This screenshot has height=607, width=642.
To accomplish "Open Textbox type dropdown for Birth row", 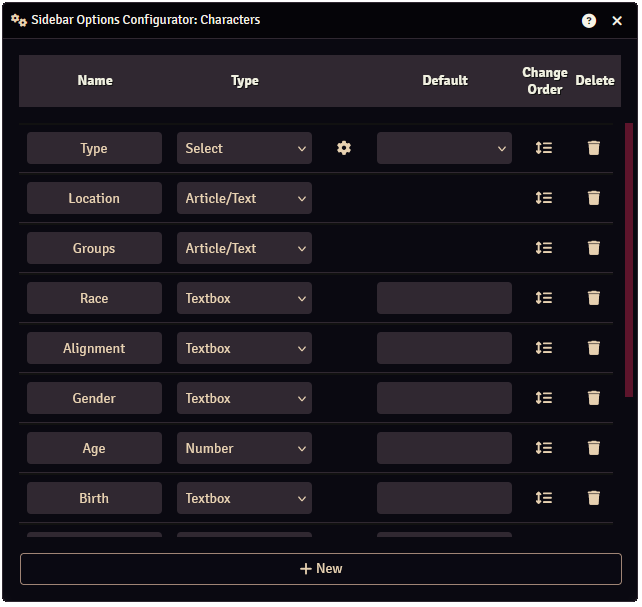I will point(244,498).
